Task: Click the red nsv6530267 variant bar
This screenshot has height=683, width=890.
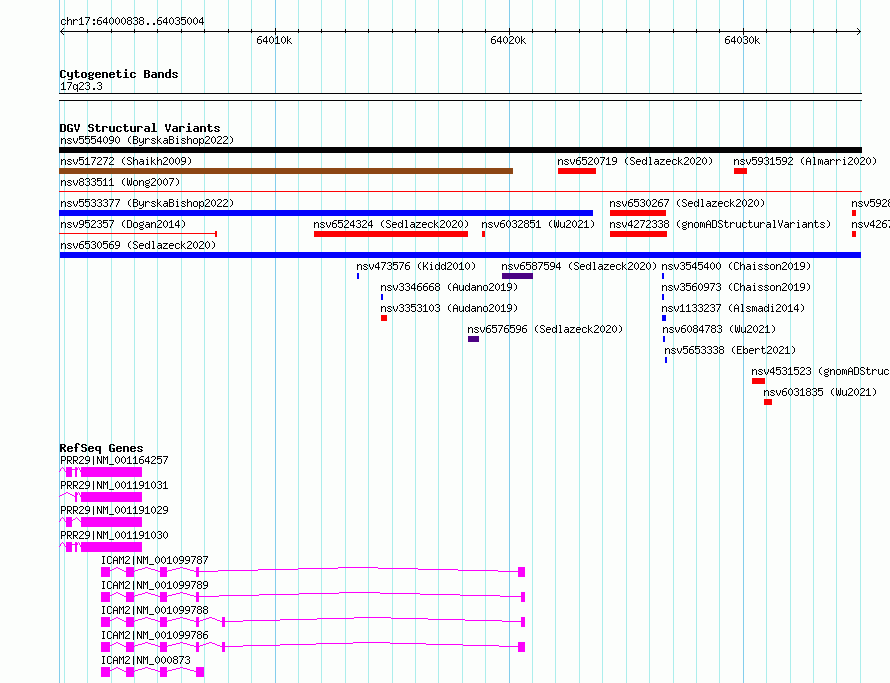Action: click(638, 213)
